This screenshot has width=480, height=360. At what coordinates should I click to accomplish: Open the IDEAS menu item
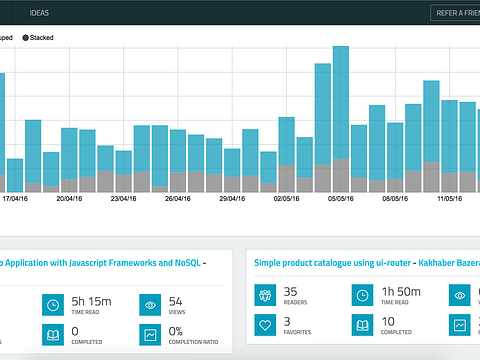click(39, 13)
